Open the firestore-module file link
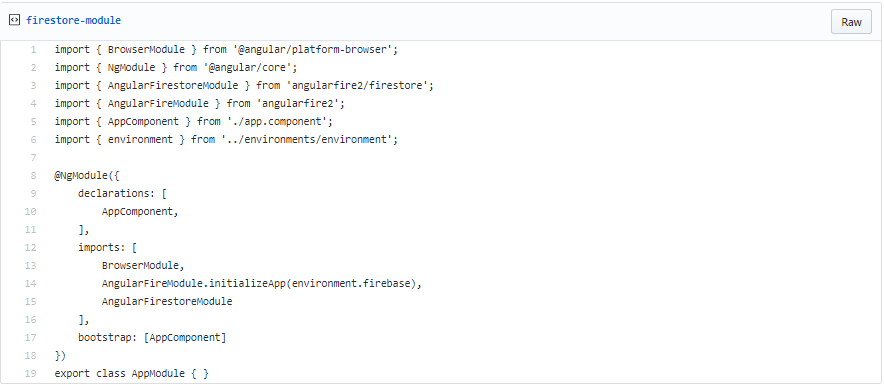Image resolution: width=884 pixels, height=389 pixels. (73, 20)
